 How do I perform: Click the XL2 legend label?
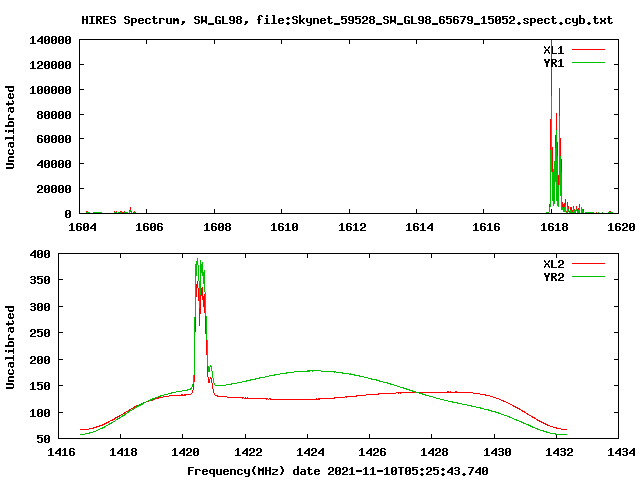click(x=553, y=264)
